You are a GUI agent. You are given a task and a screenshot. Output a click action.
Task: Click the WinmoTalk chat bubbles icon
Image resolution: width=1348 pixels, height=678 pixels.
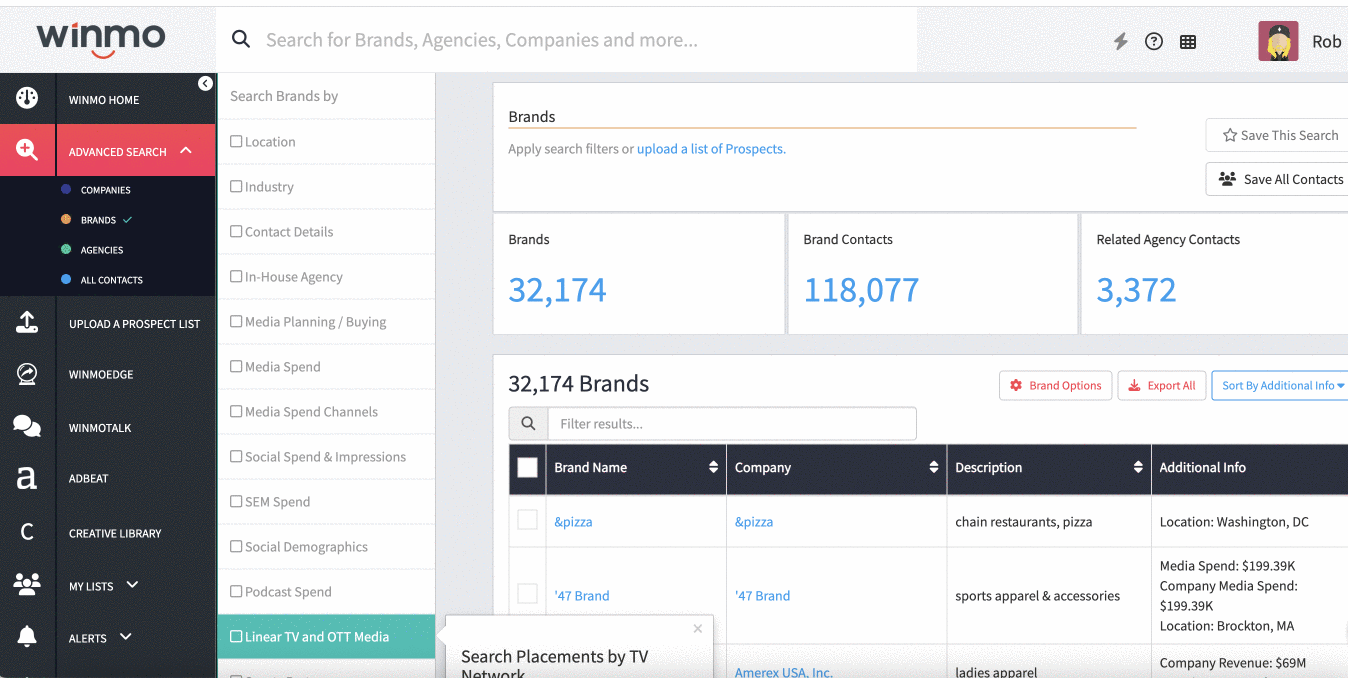[27, 427]
